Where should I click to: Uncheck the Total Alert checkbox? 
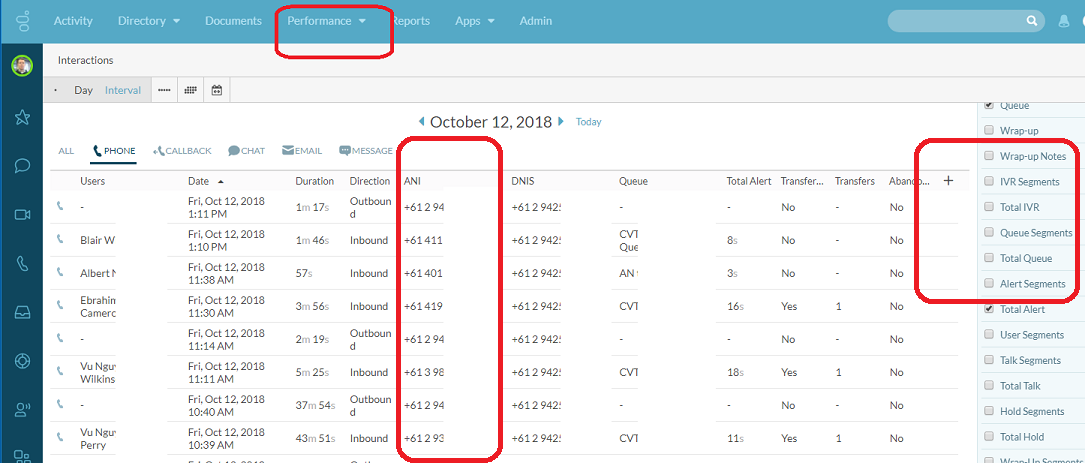tap(989, 309)
